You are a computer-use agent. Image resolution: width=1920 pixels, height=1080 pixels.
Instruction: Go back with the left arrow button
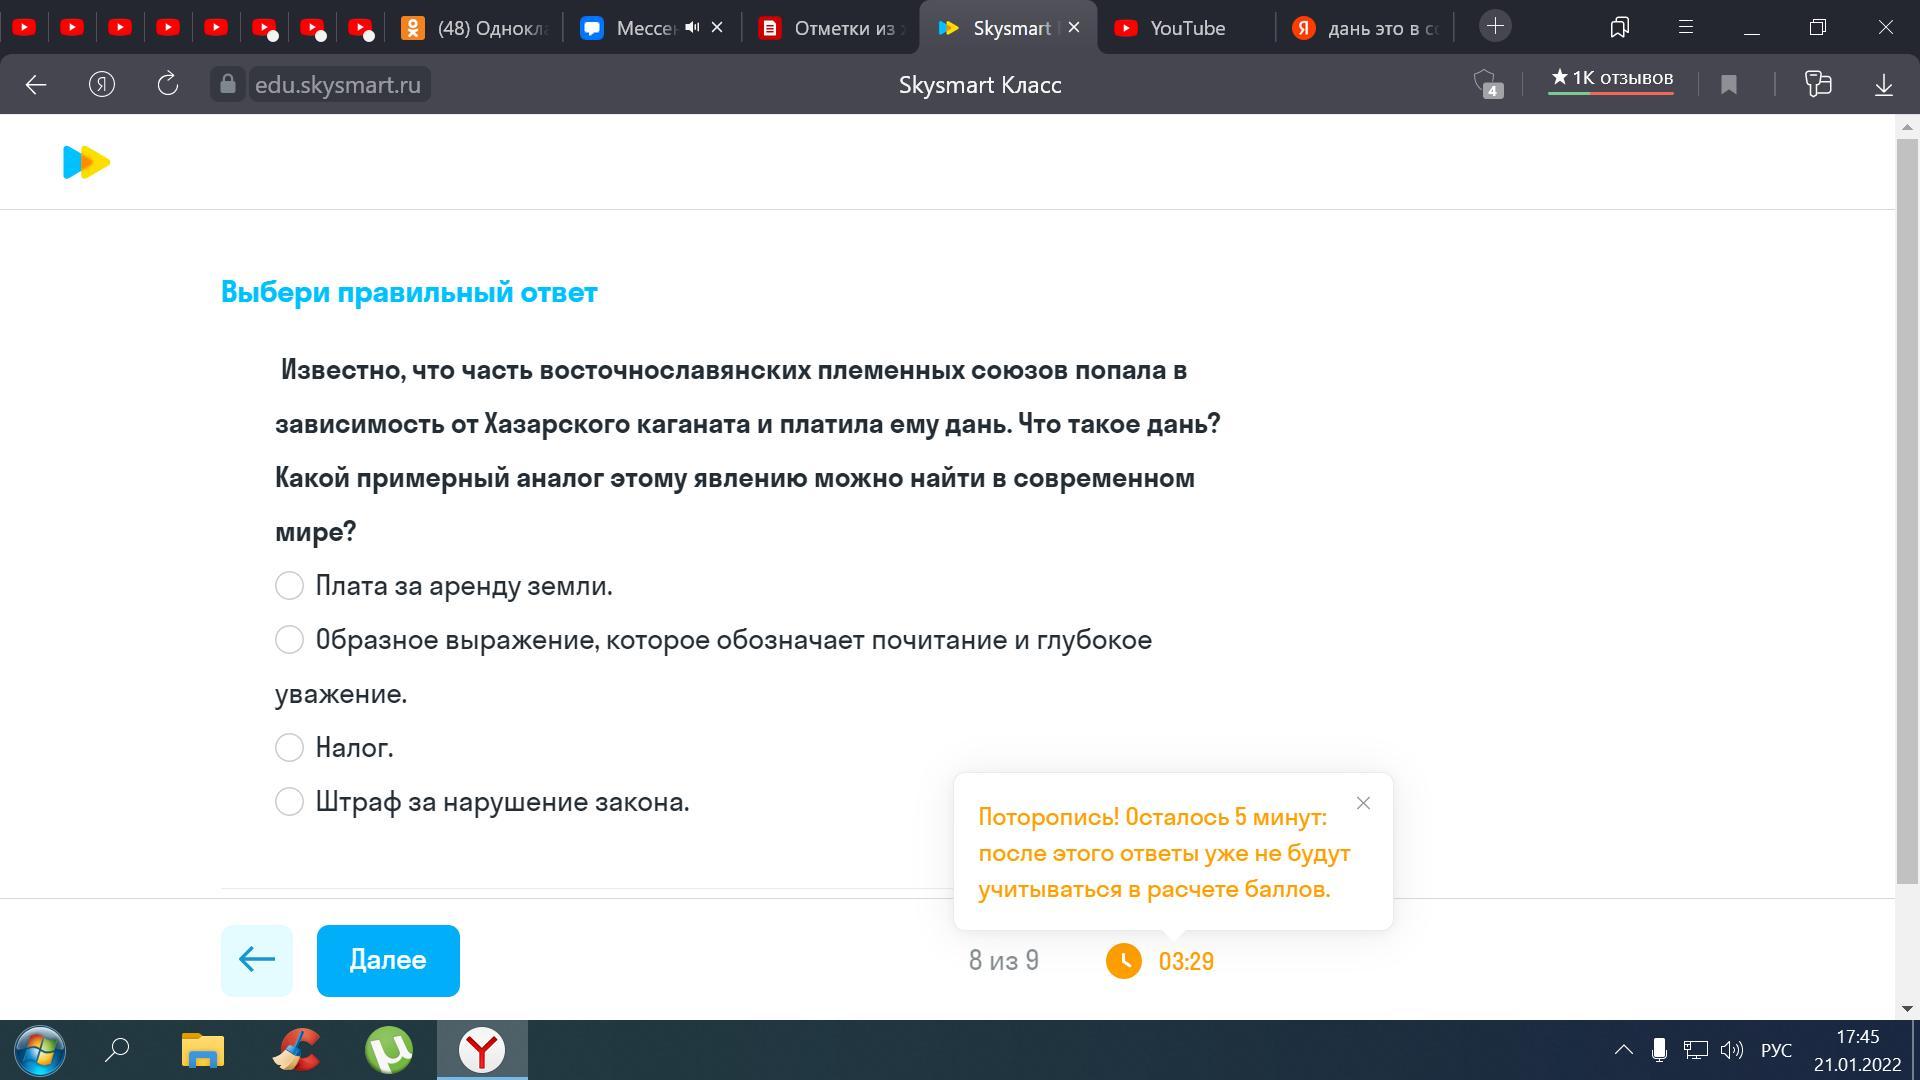pyautogui.click(x=257, y=960)
